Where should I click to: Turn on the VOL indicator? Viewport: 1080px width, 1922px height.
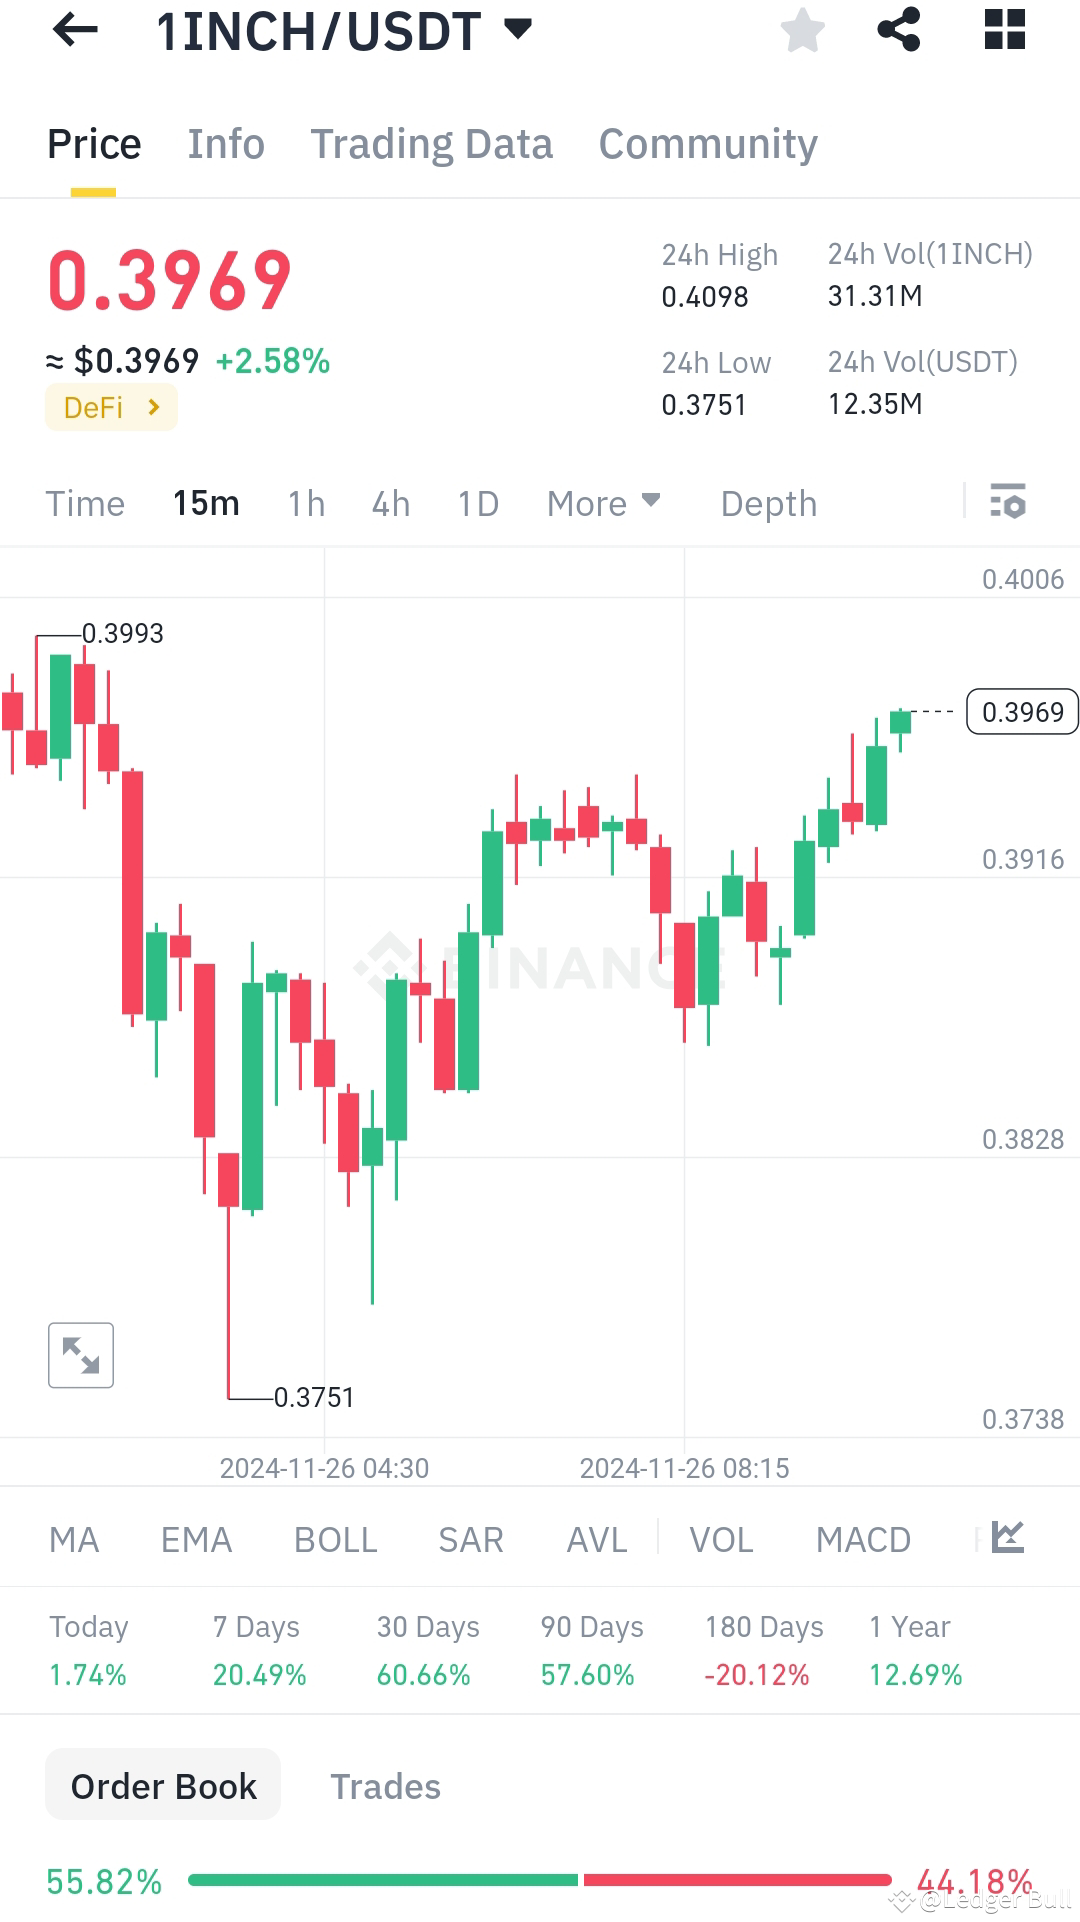click(720, 1540)
